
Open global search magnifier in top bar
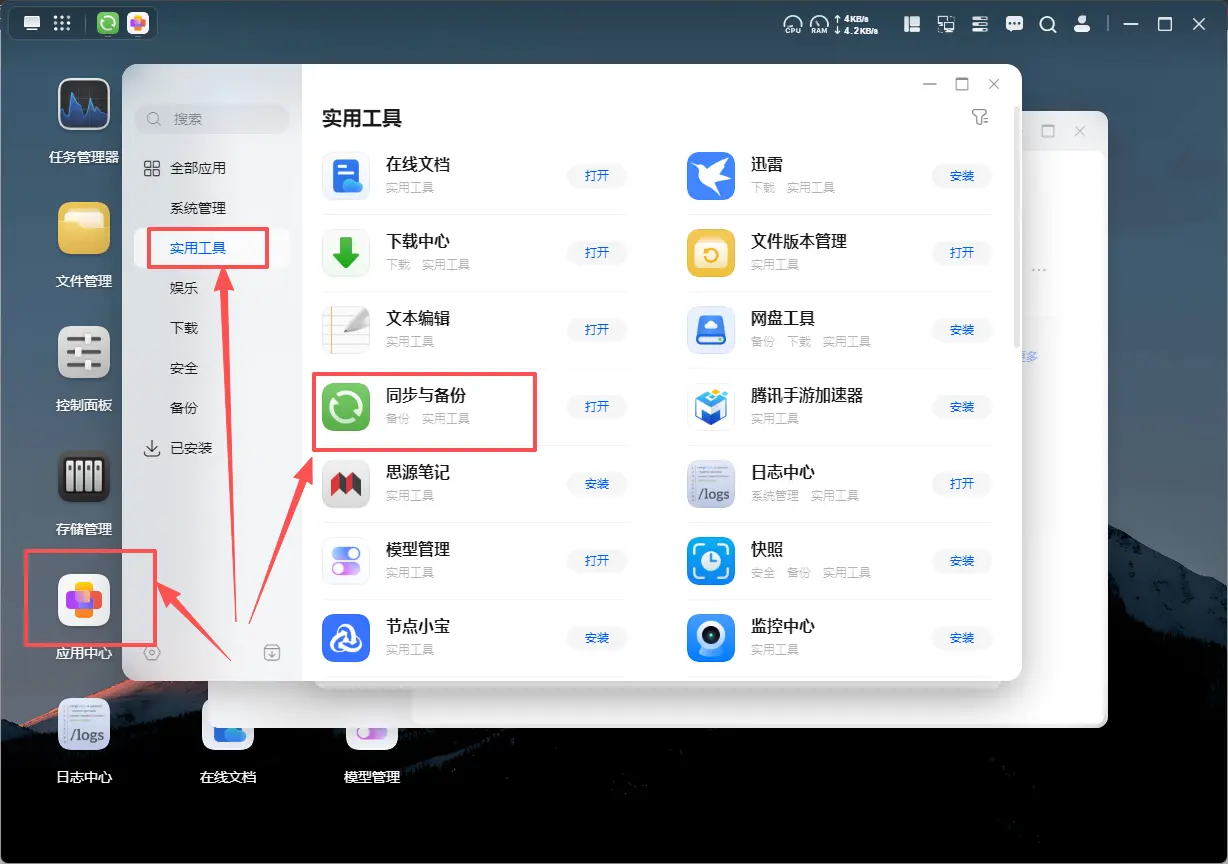coord(1048,24)
